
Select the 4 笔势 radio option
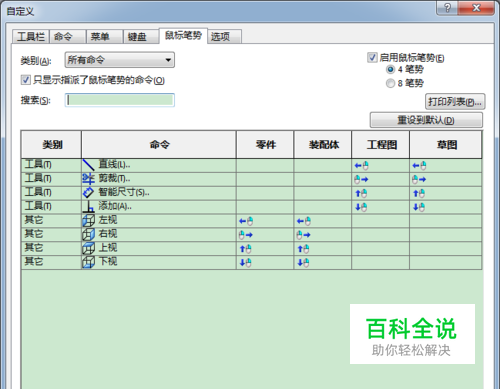pos(390,69)
